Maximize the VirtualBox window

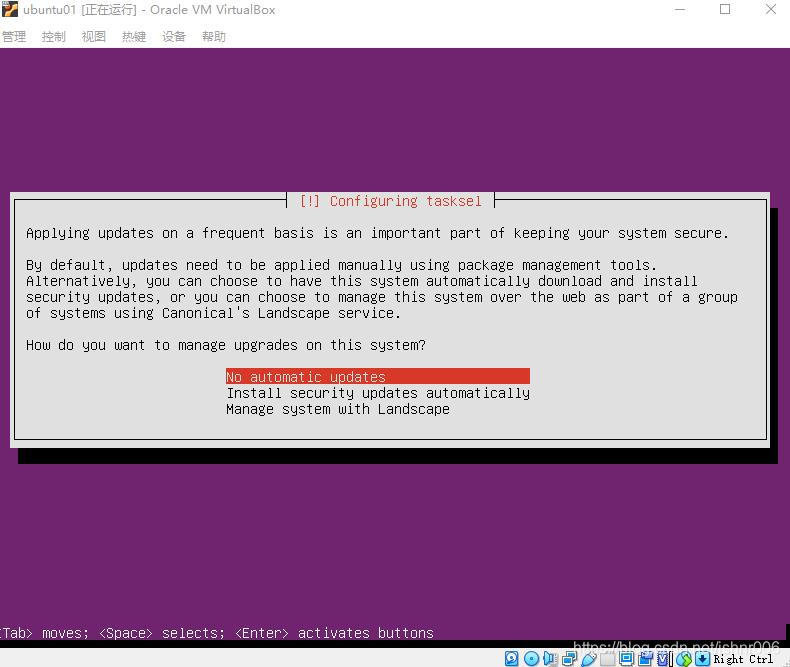point(725,10)
